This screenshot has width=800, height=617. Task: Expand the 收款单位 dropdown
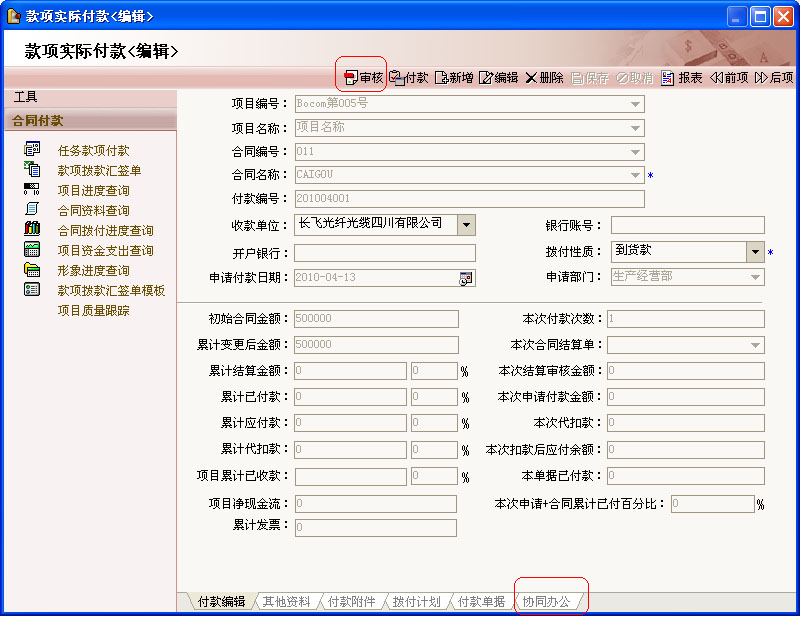(466, 225)
